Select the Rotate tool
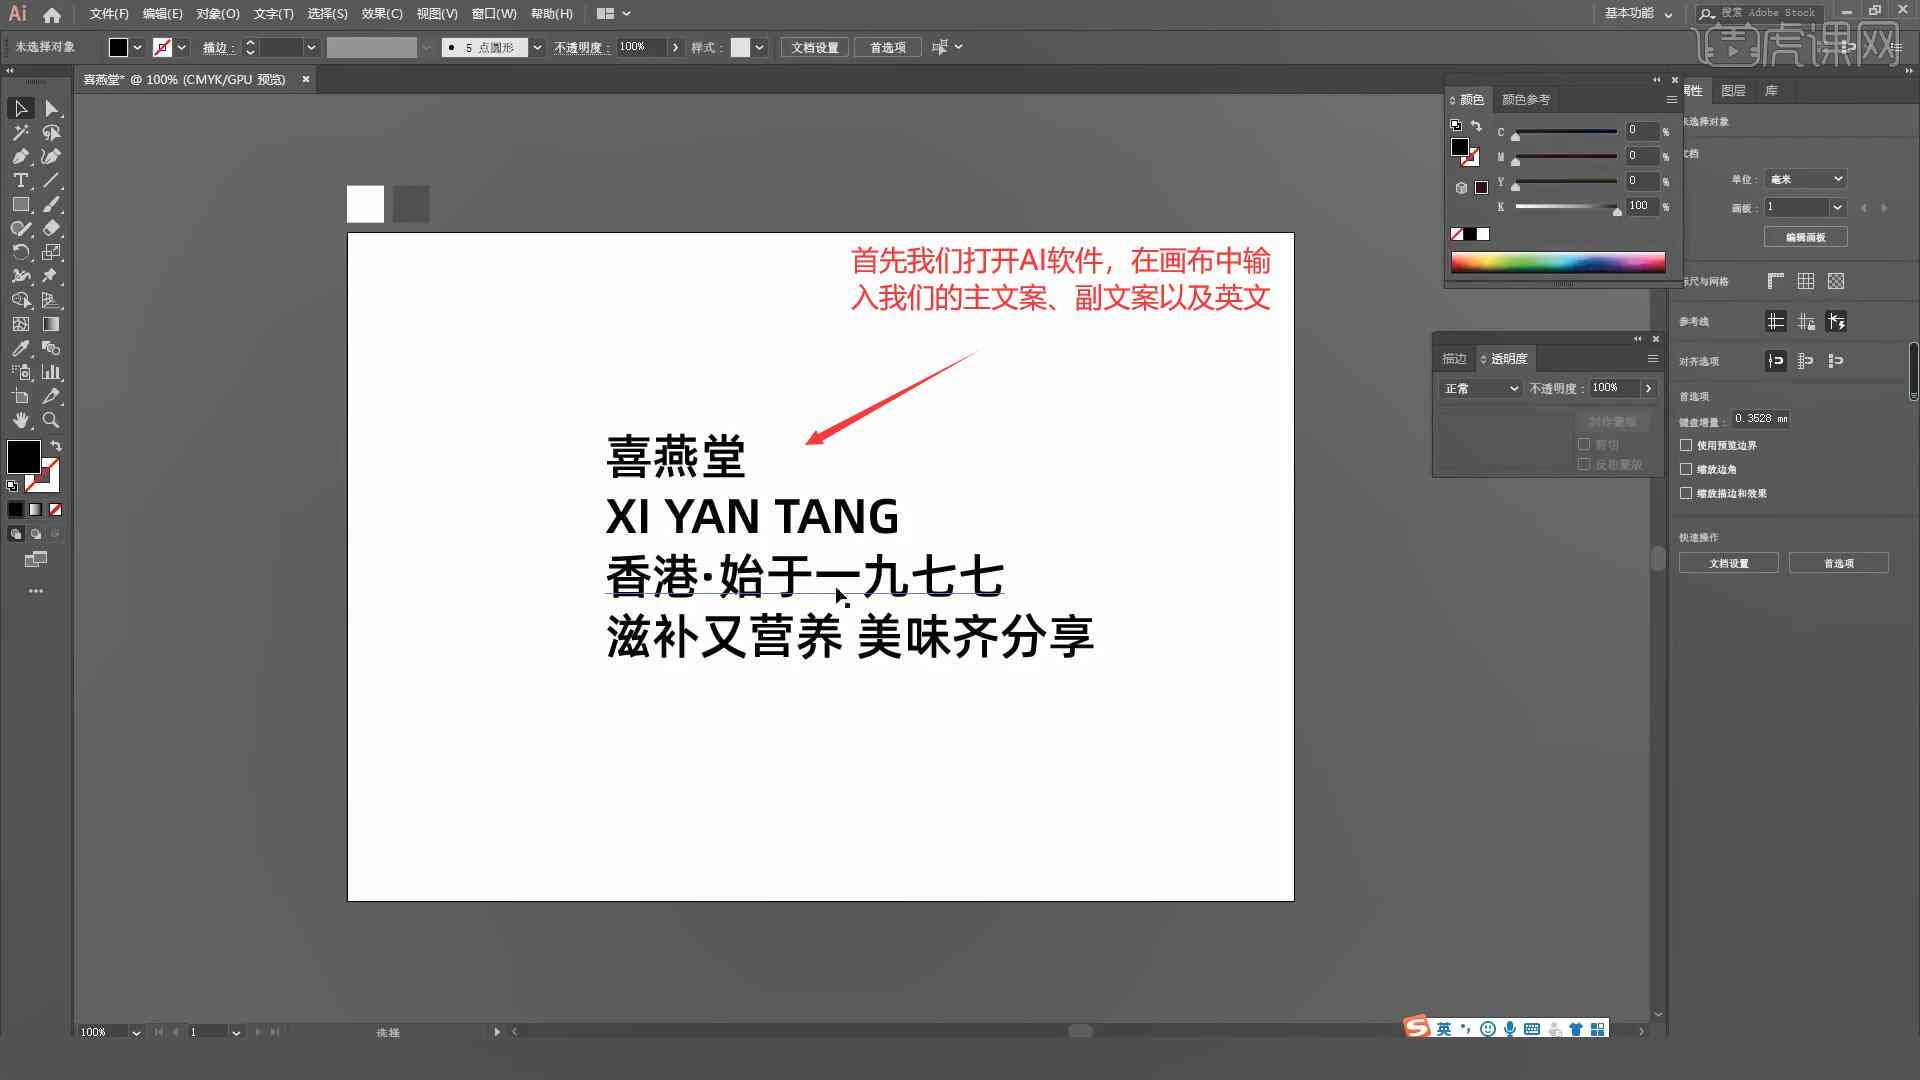The image size is (1920, 1080). tap(18, 252)
